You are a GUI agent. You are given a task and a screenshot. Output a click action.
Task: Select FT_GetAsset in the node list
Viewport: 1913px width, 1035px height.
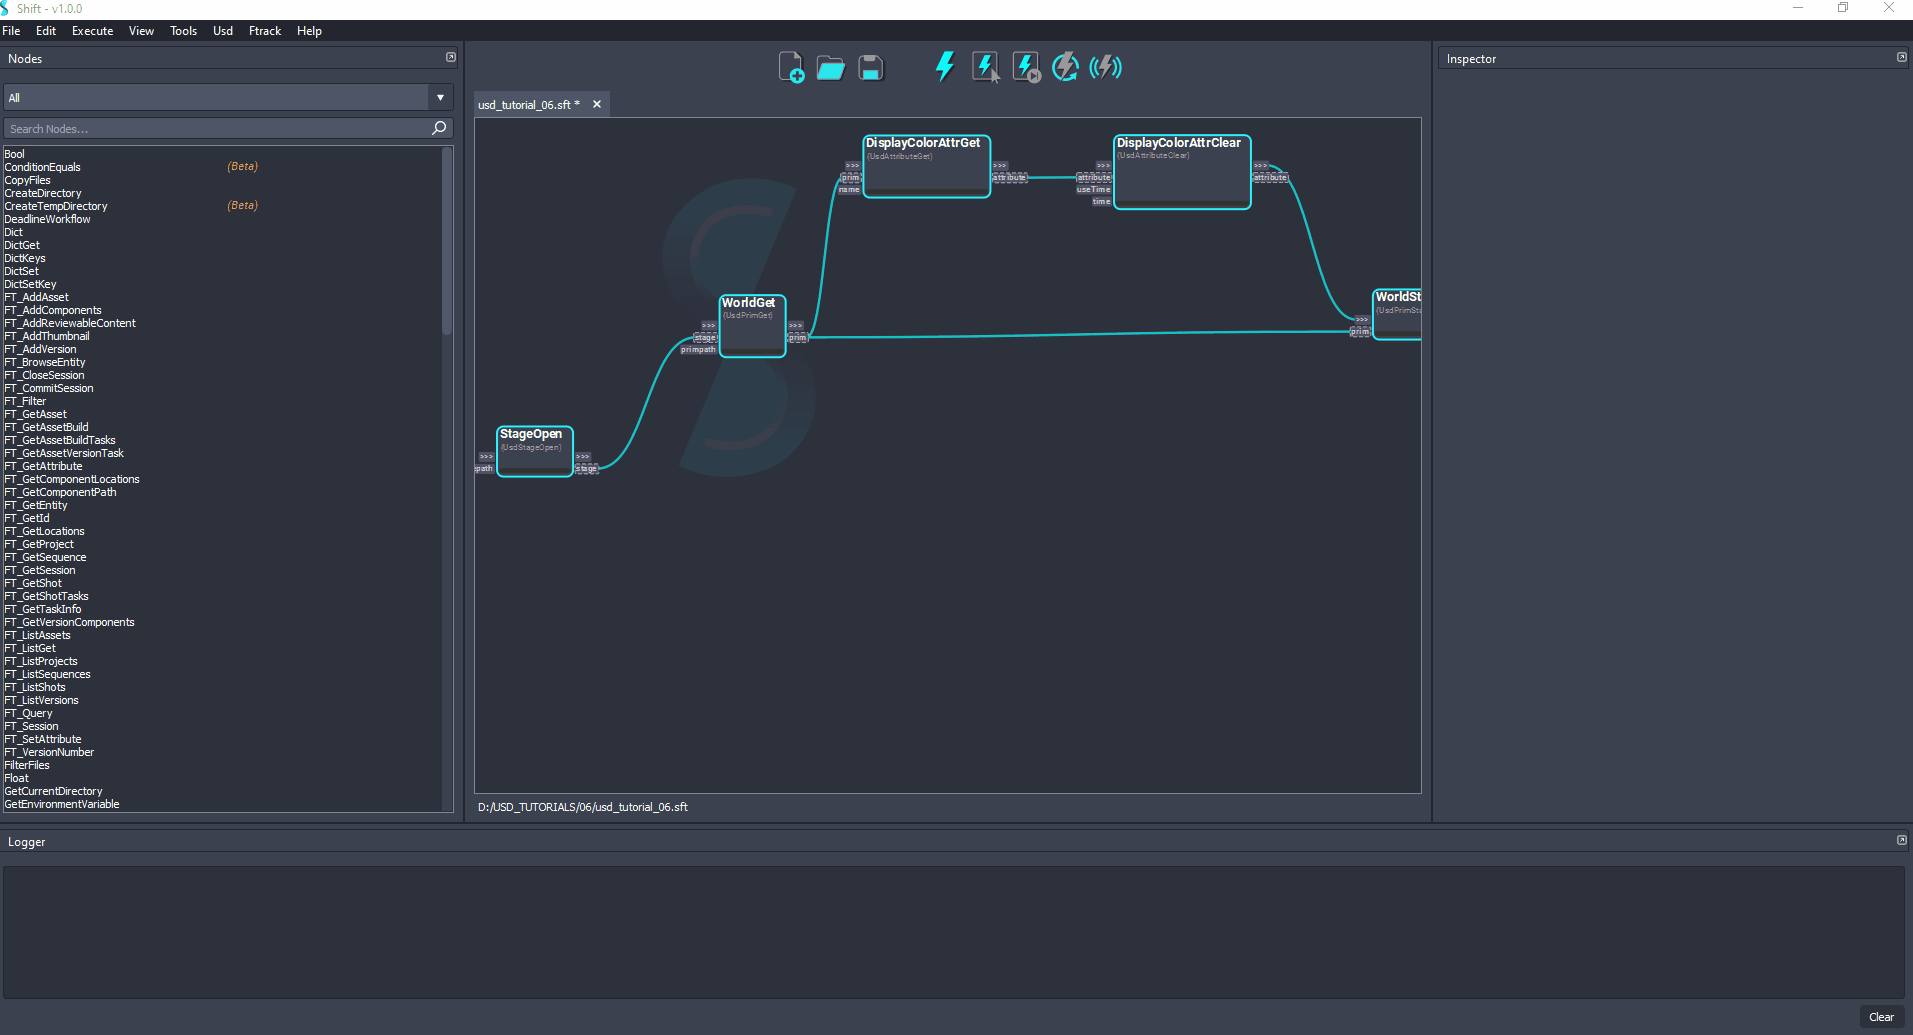(35, 413)
